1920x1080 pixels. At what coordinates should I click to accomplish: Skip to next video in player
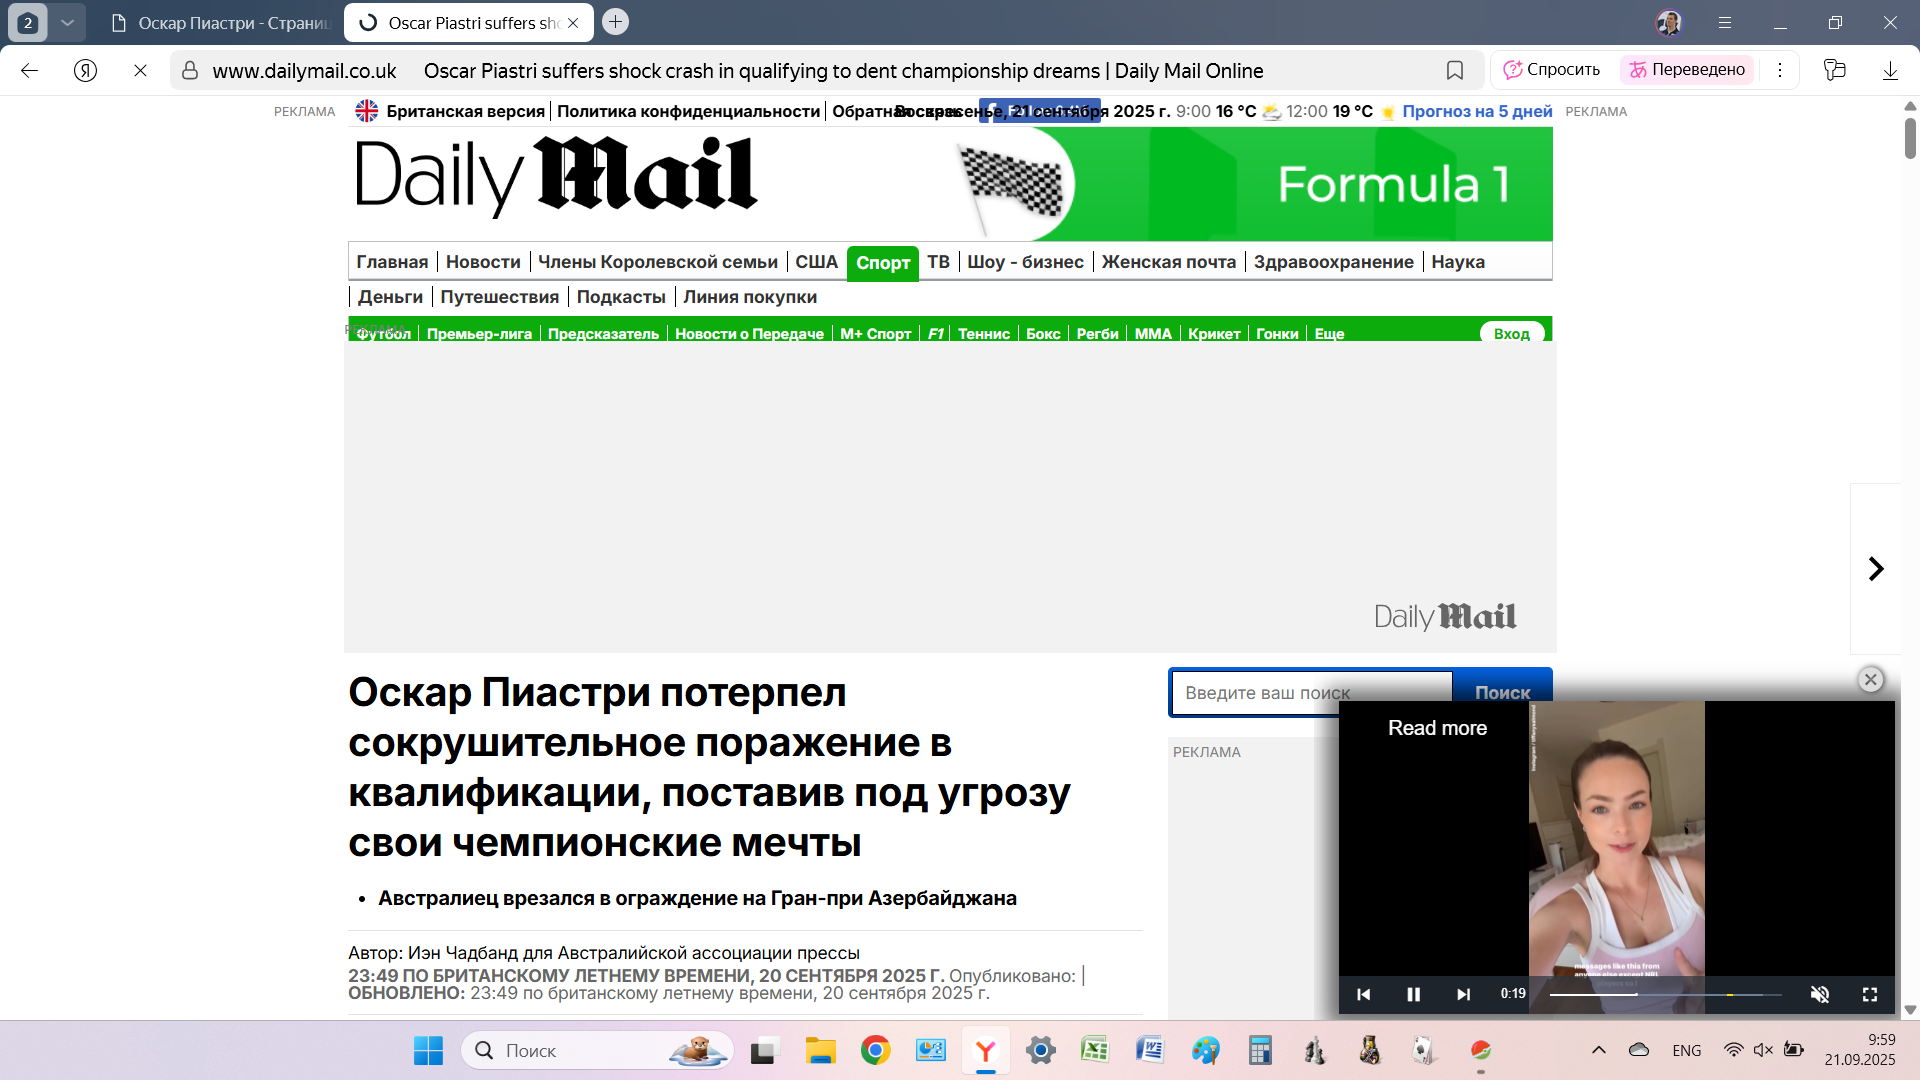coord(1463,994)
